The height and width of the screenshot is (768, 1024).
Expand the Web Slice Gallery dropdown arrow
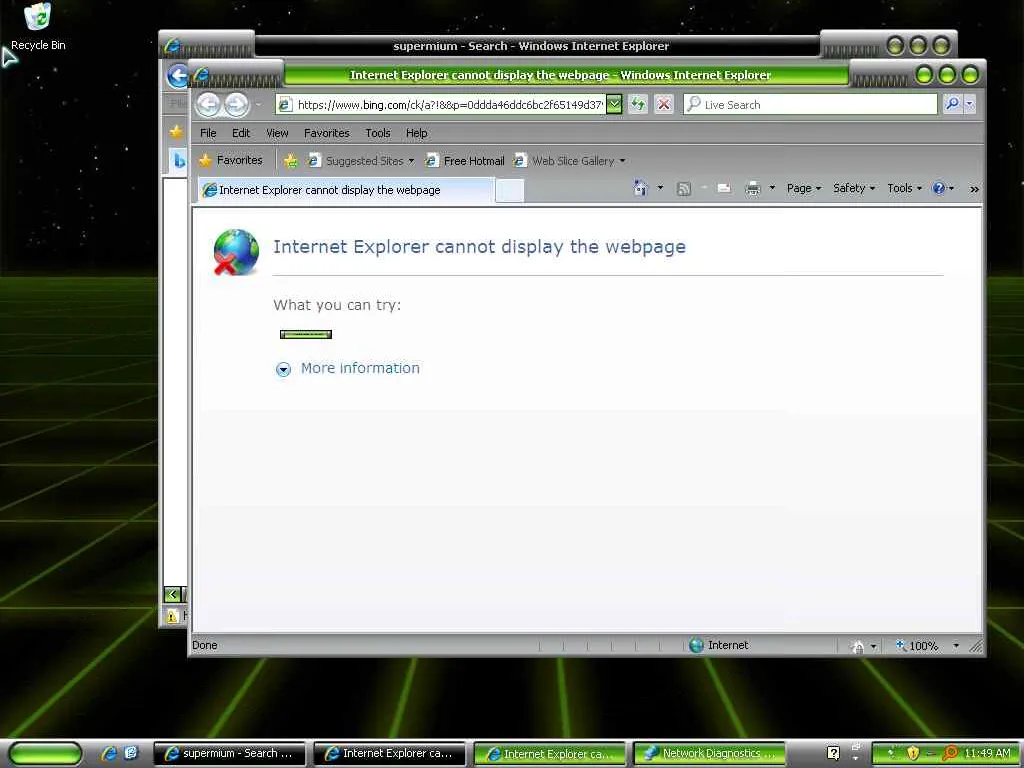[622, 161]
